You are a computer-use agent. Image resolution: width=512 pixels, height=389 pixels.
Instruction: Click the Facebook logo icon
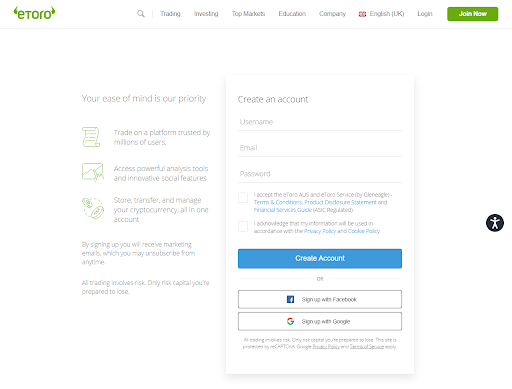tap(290, 299)
